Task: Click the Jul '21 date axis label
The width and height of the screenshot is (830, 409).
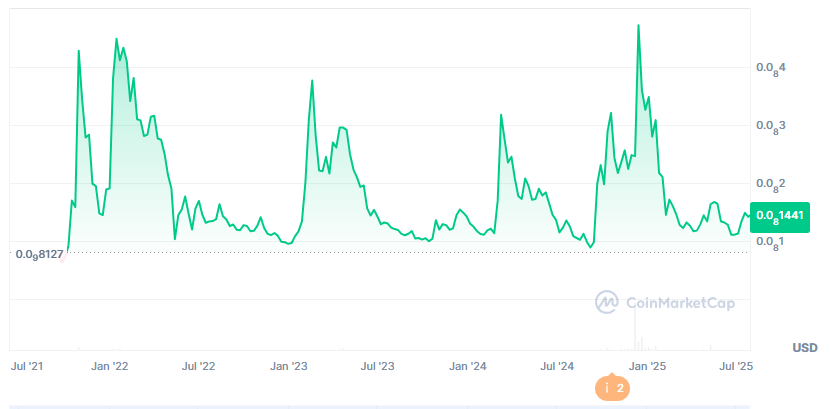Action: pyautogui.click(x=26, y=366)
